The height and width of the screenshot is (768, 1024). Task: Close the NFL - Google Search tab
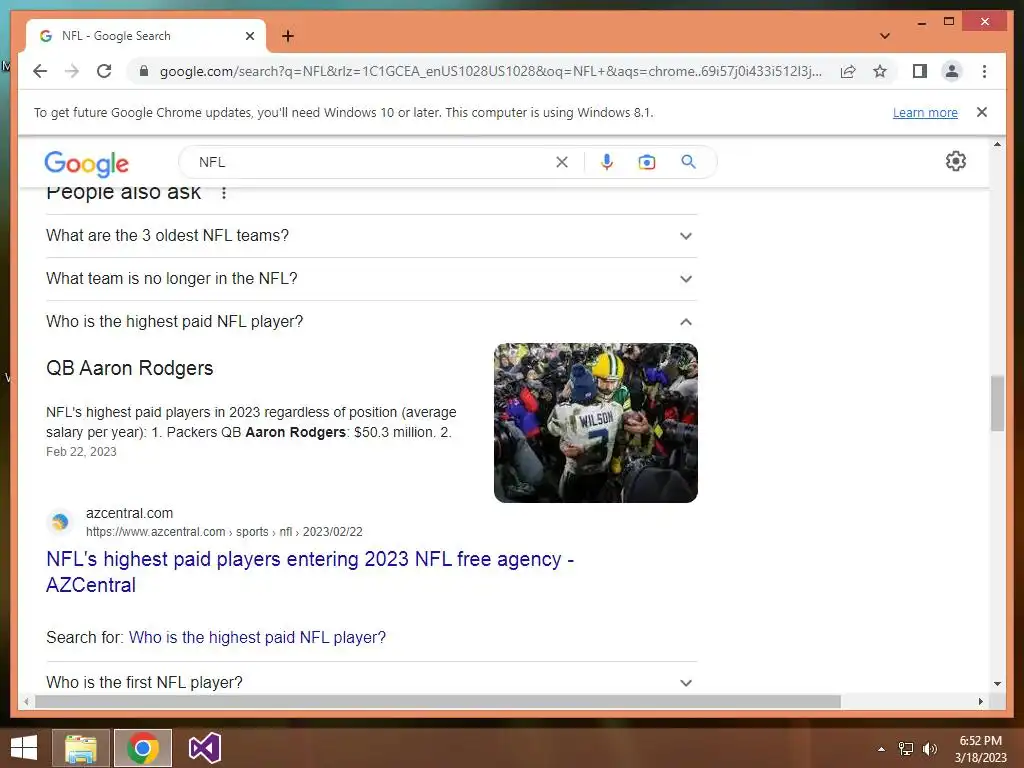(x=249, y=36)
